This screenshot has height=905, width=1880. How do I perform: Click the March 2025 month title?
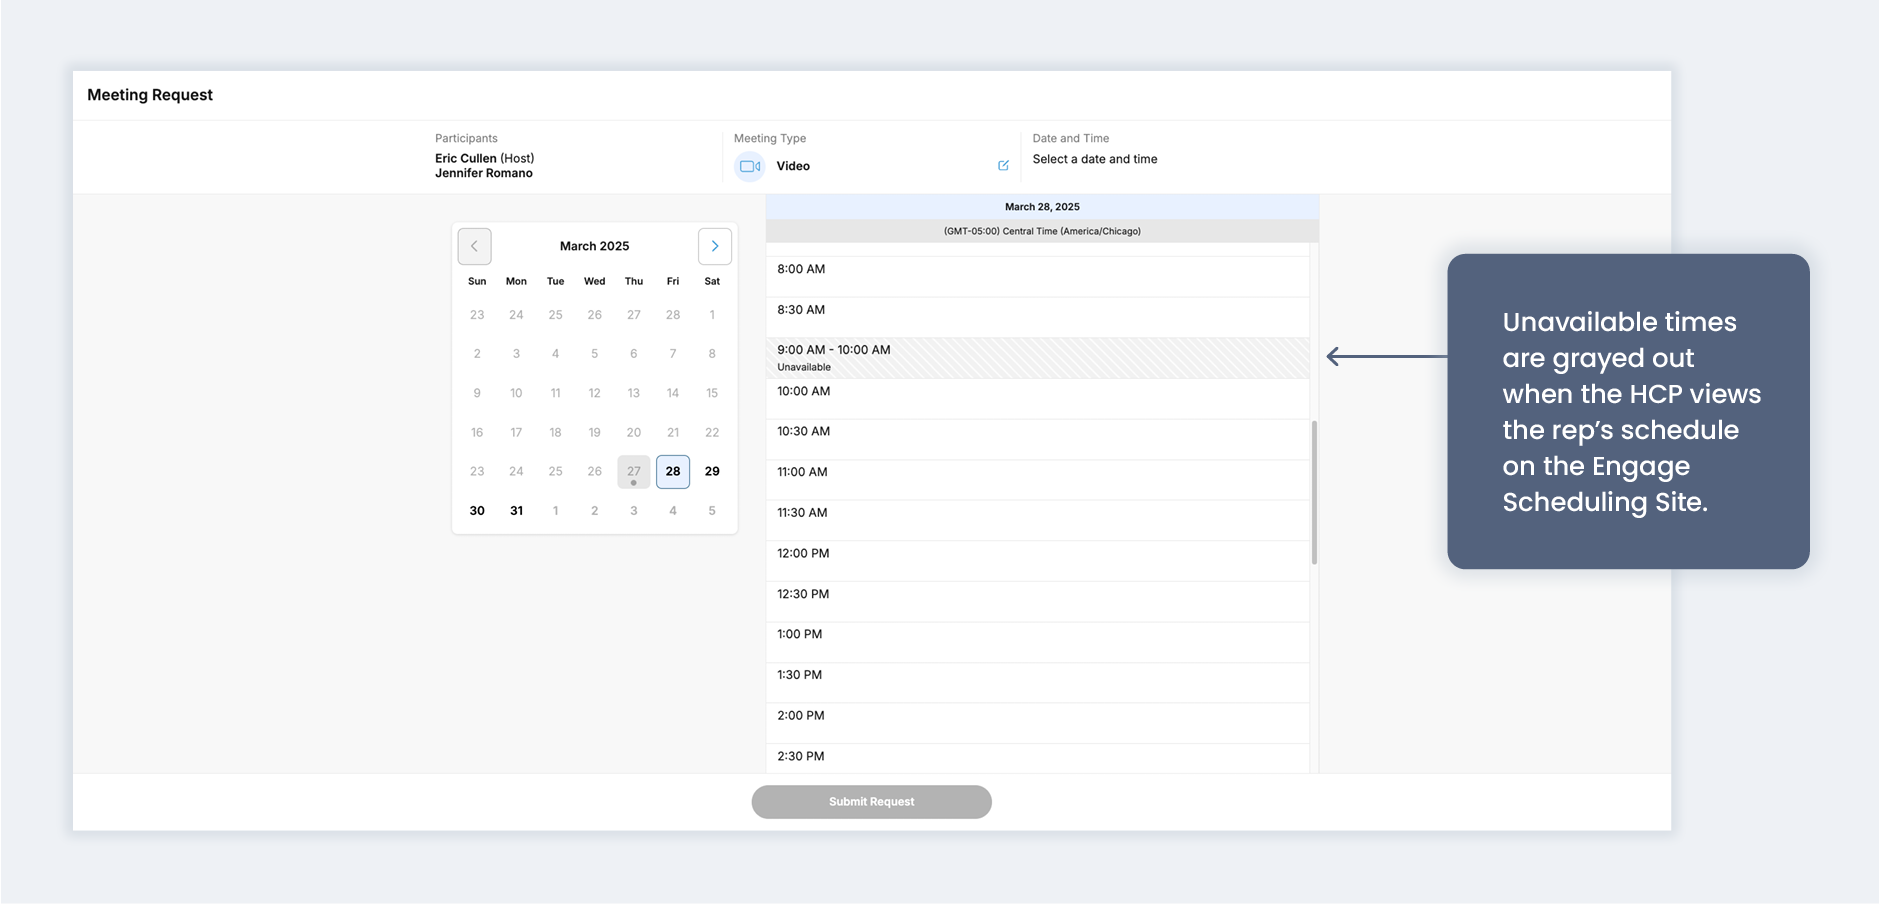[x=594, y=246]
